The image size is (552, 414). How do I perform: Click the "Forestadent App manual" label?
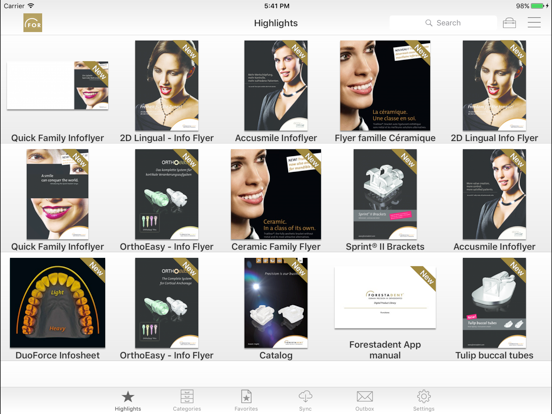coord(385,350)
